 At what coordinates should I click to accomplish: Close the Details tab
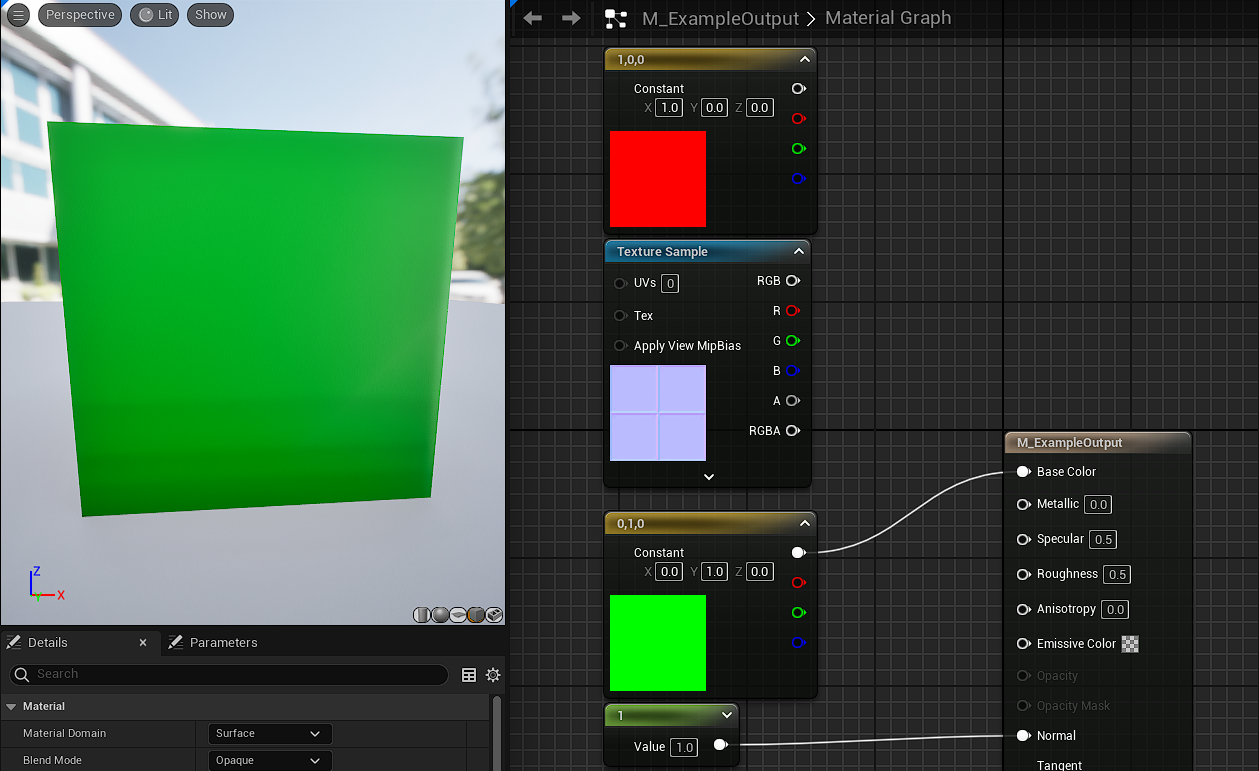coord(143,643)
